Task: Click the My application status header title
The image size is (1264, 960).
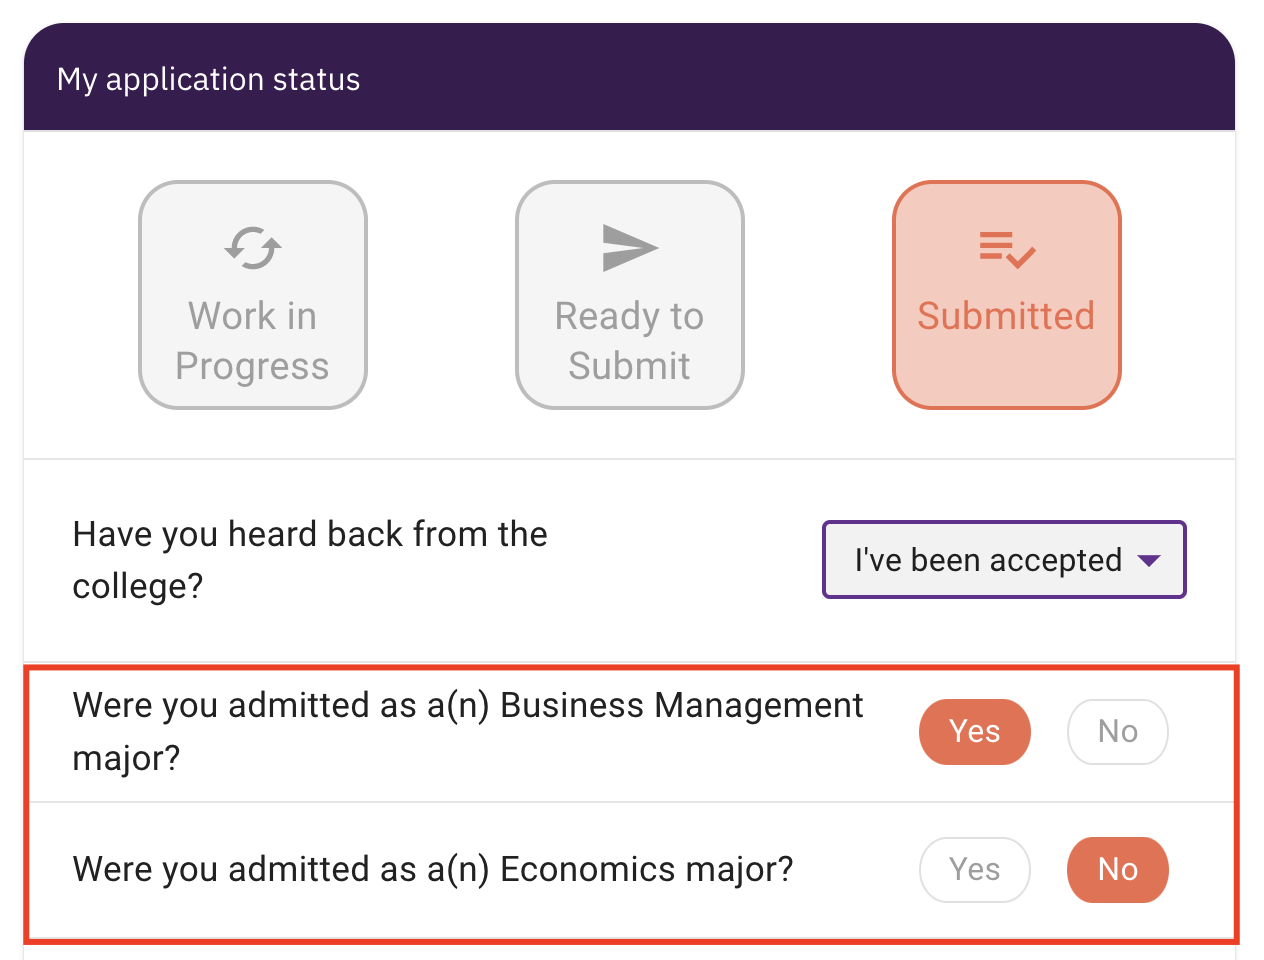Action: pos(209,80)
